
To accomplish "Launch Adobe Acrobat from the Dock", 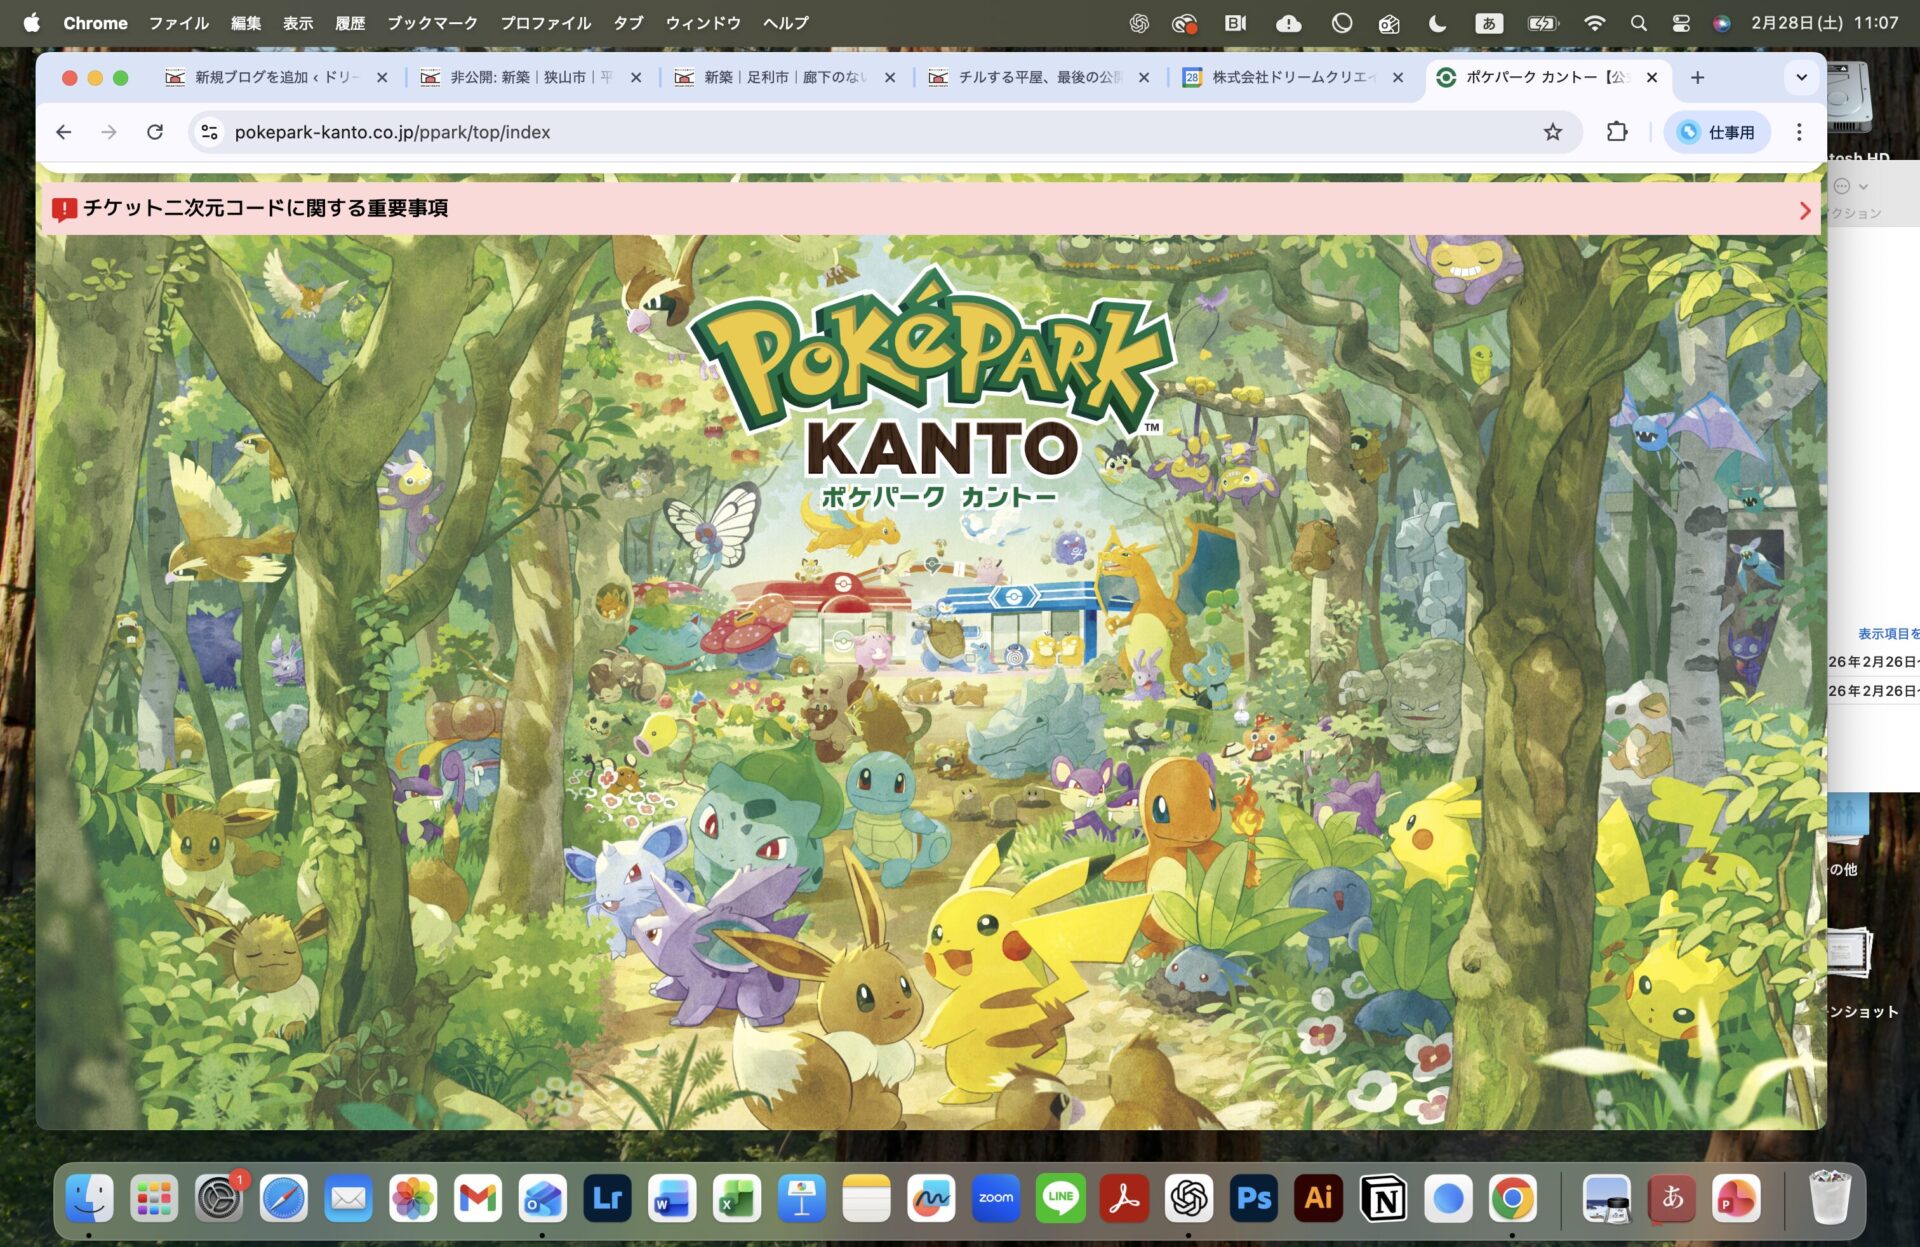I will (x=1125, y=1197).
